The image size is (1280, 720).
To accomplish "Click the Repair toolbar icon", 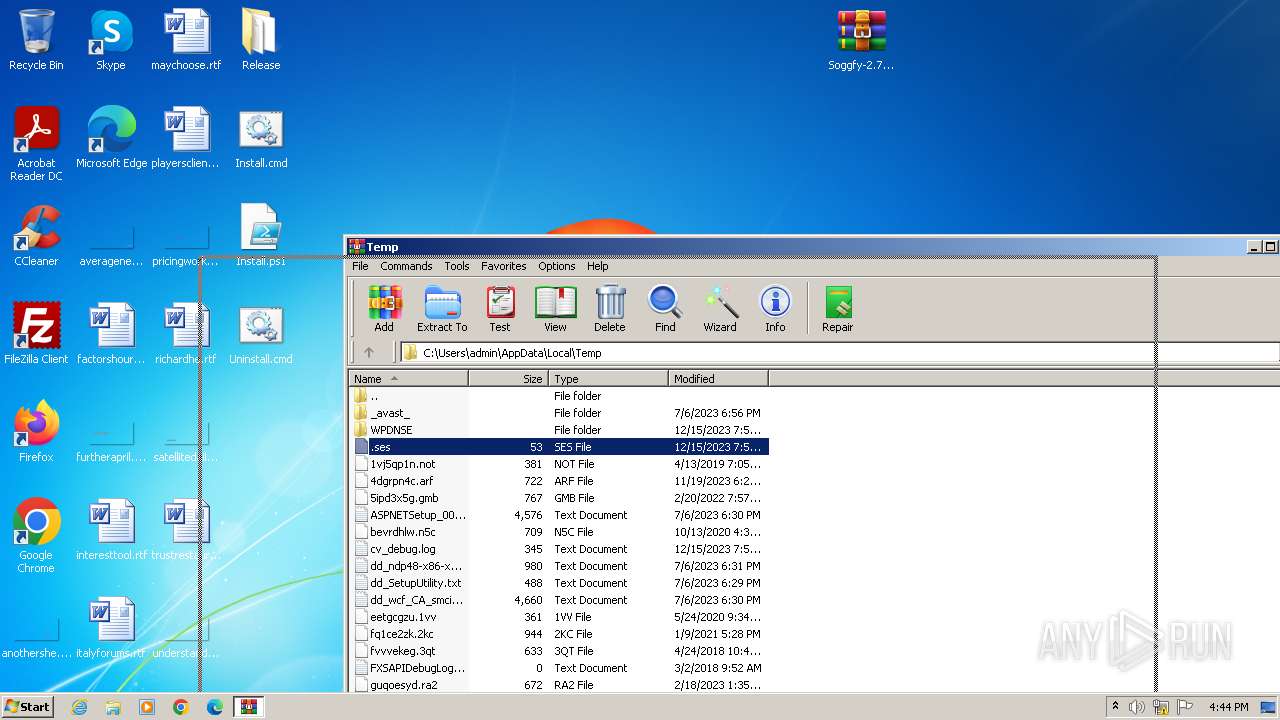I will click(x=838, y=309).
